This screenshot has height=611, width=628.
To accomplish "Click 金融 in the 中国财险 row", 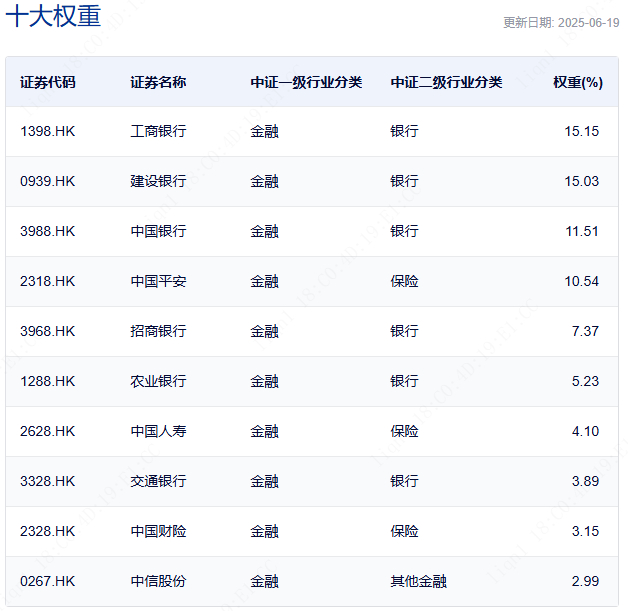I will coord(264,531).
